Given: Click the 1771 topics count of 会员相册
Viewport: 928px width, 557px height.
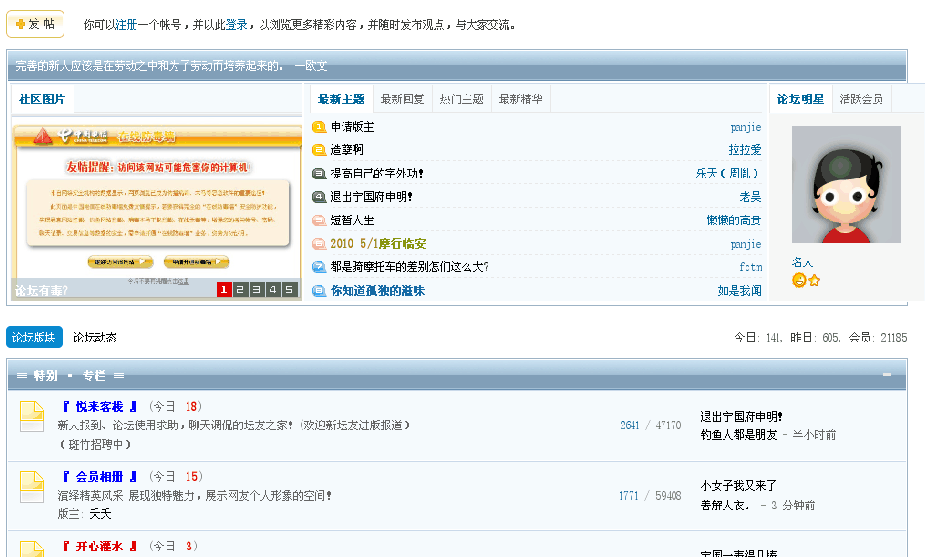Looking at the screenshot, I should click(x=629, y=495).
